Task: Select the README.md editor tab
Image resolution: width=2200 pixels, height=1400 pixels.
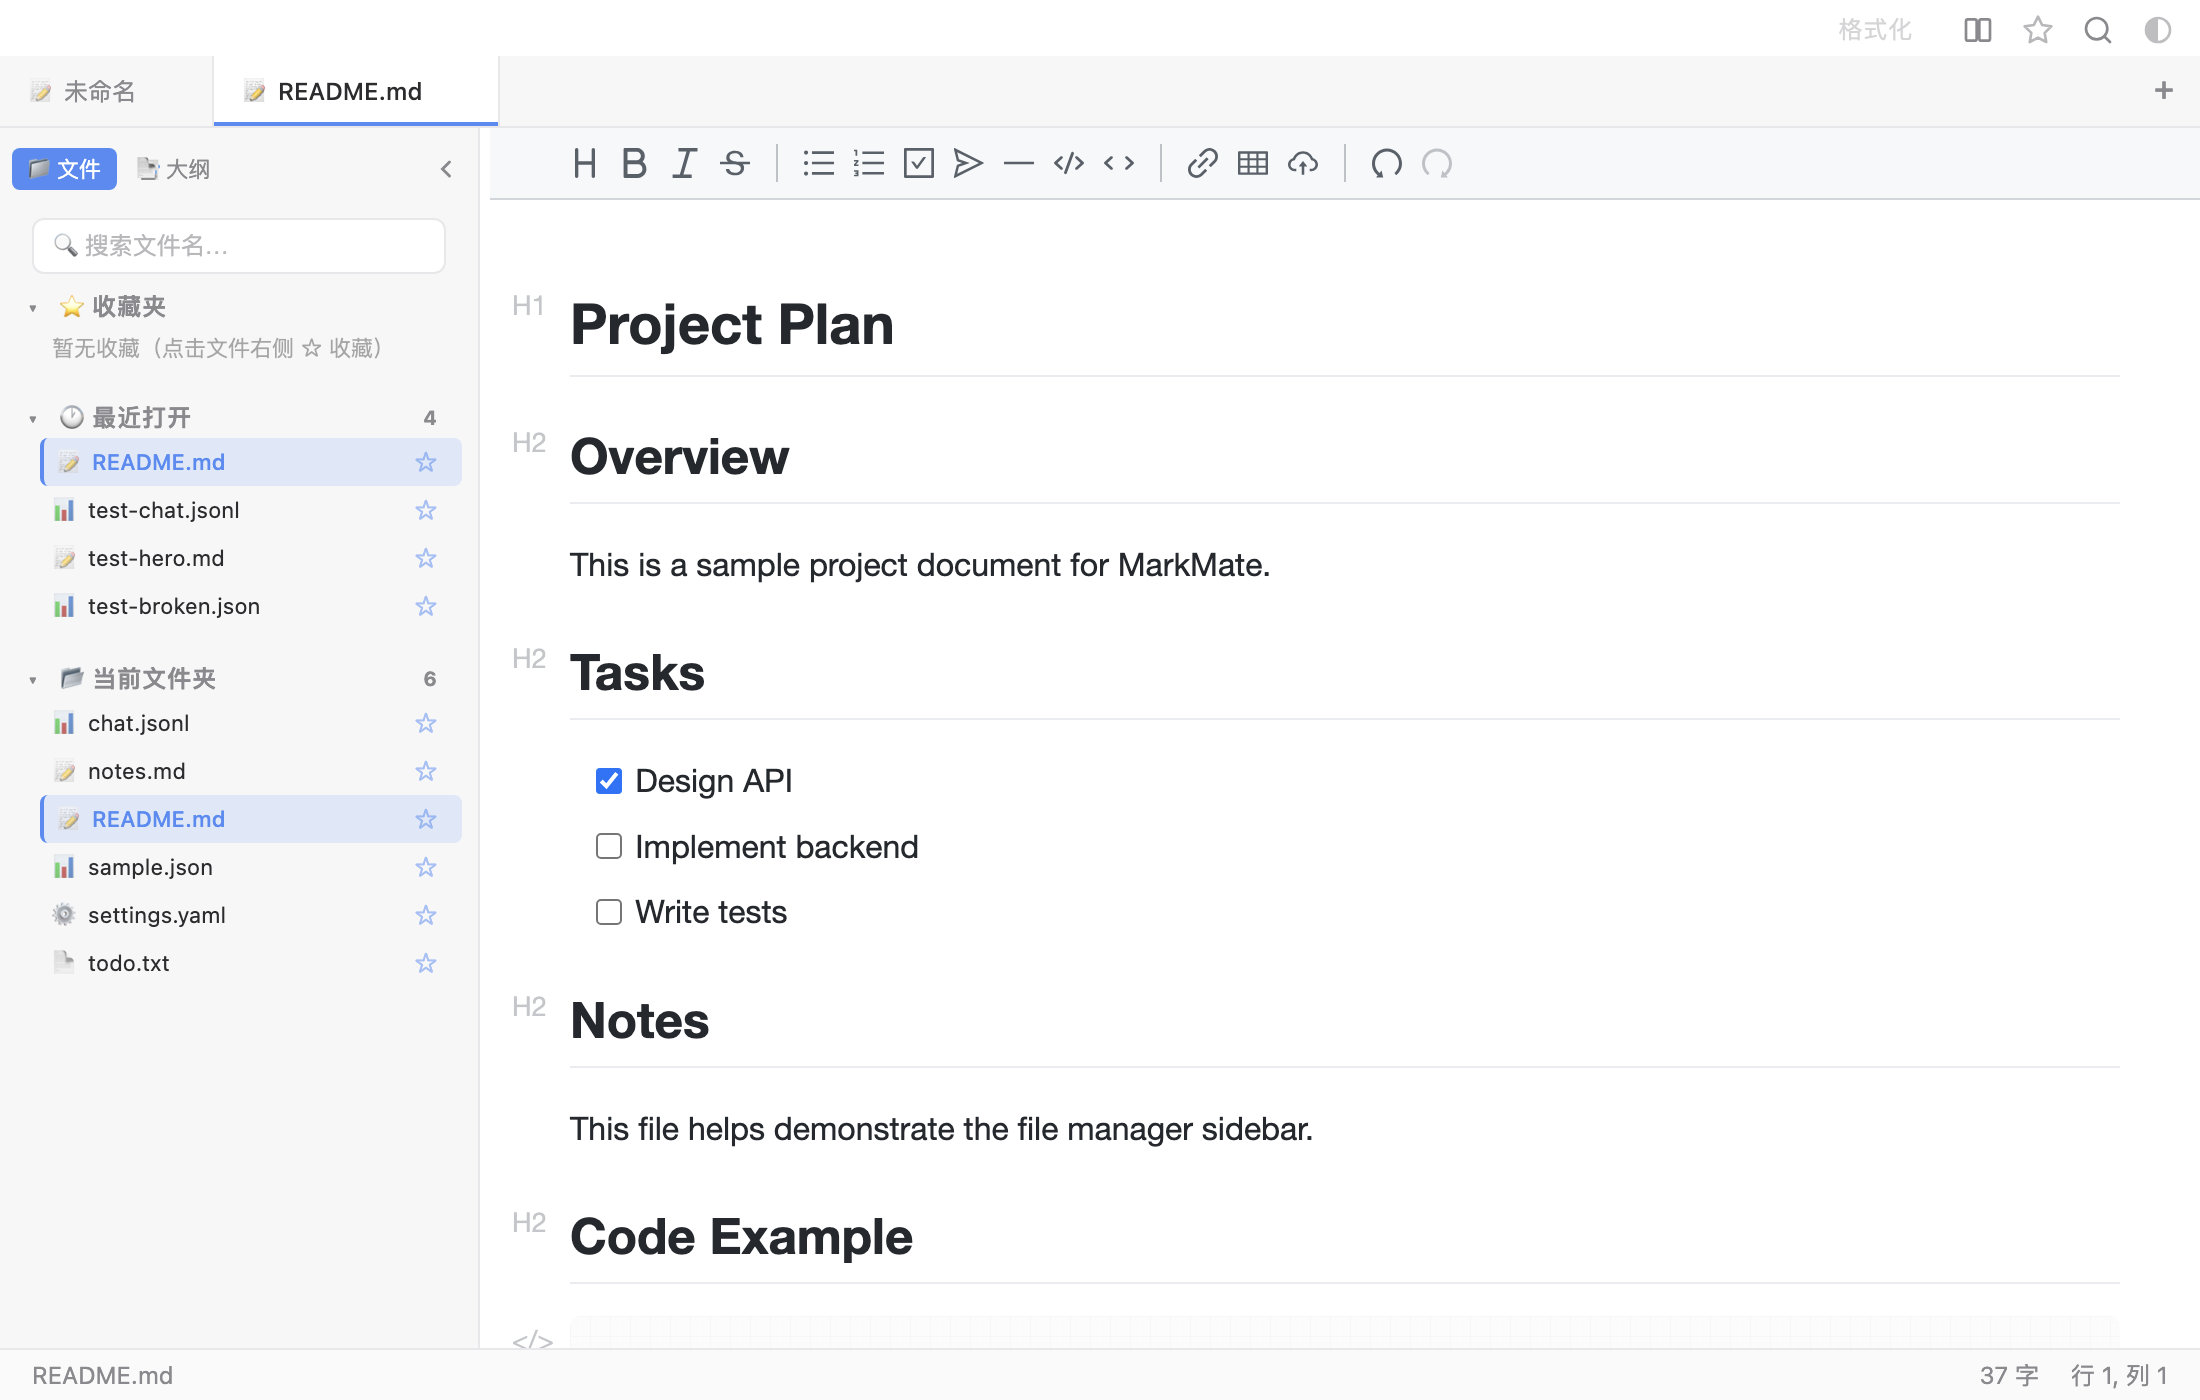Action: click(356, 91)
